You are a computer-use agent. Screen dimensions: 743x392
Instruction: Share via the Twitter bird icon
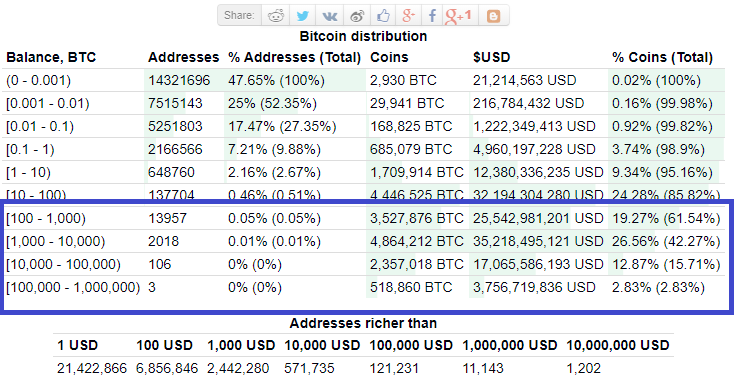click(302, 16)
